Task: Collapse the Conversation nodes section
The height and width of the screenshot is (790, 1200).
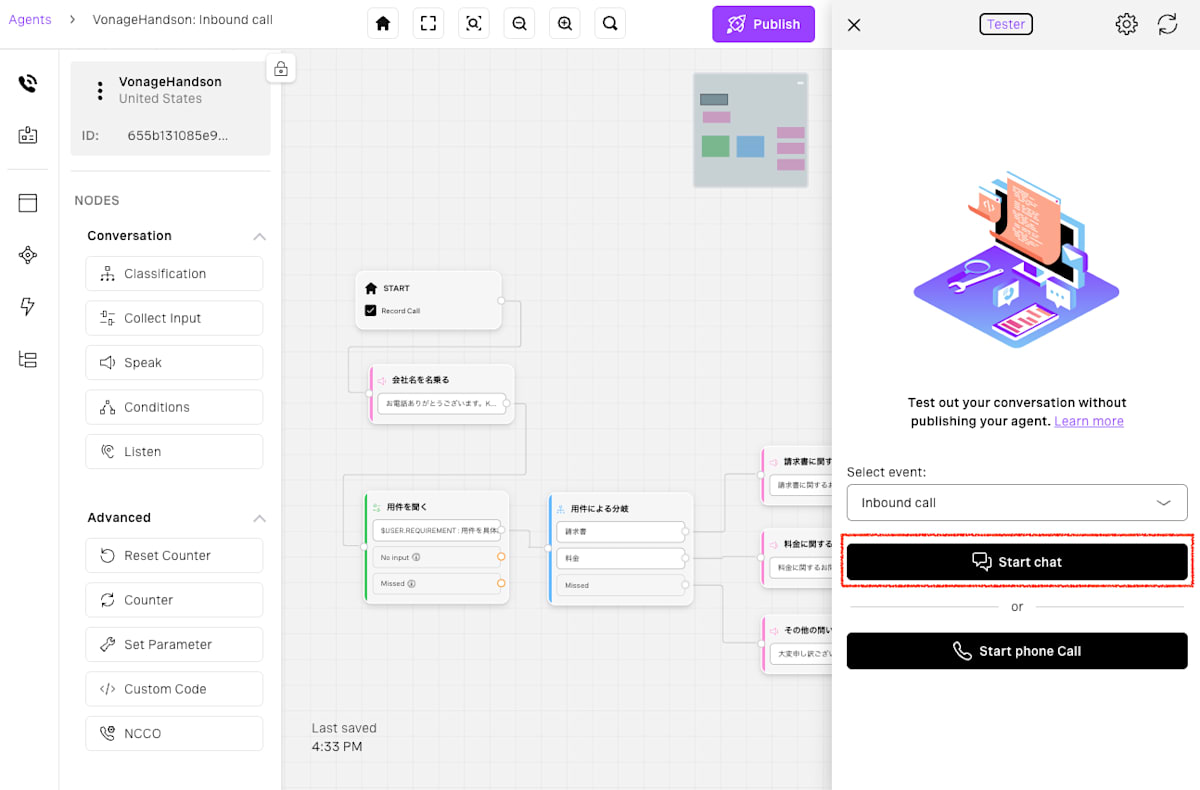Action: (x=259, y=237)
